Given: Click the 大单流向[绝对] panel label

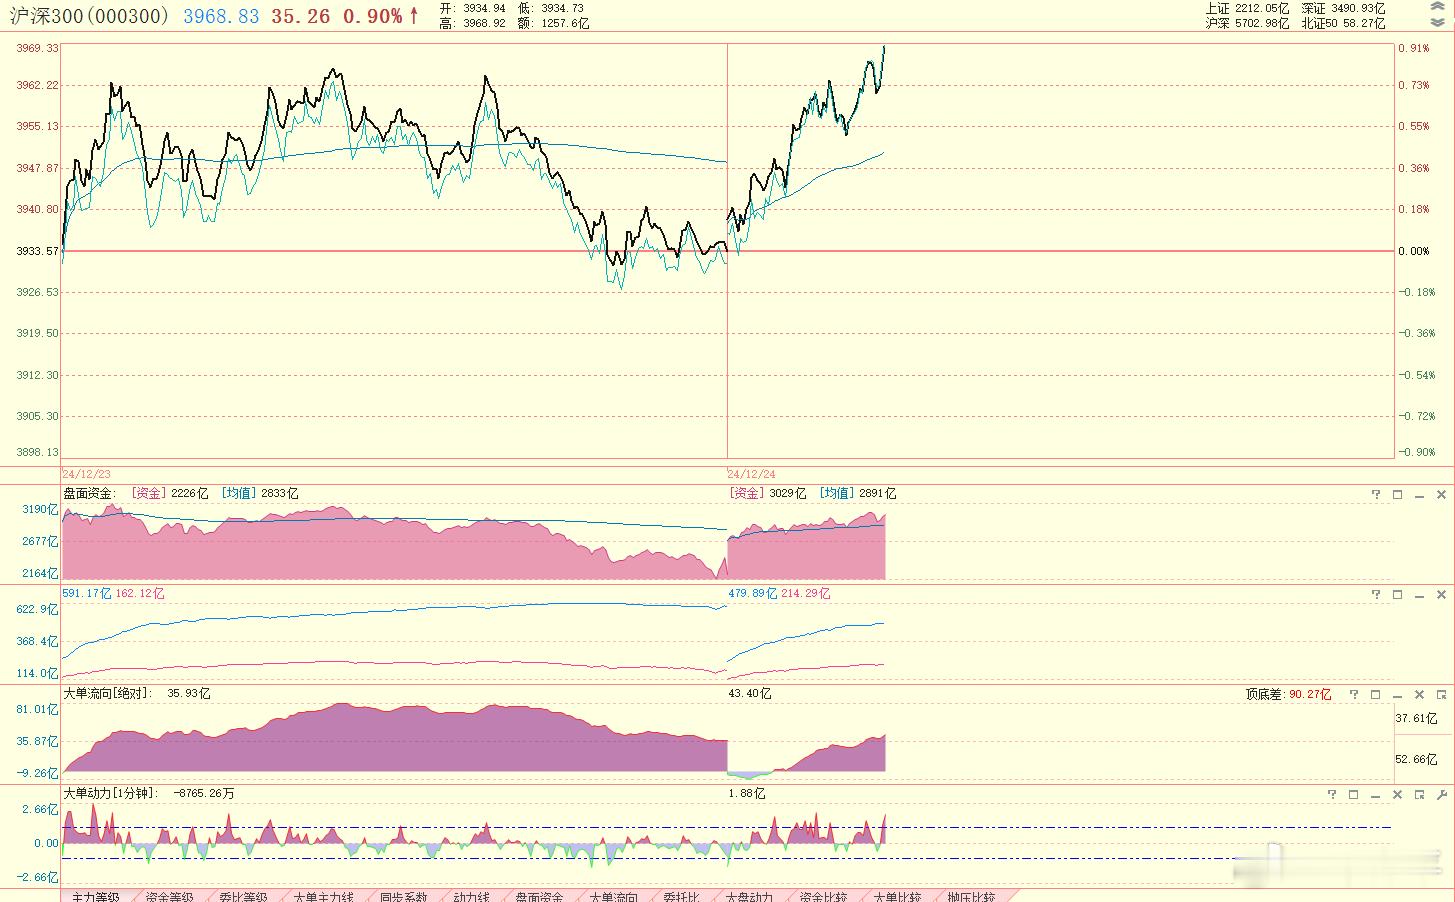Looking at the screenshot, I should pyautogui.click(x=108, y=693).
